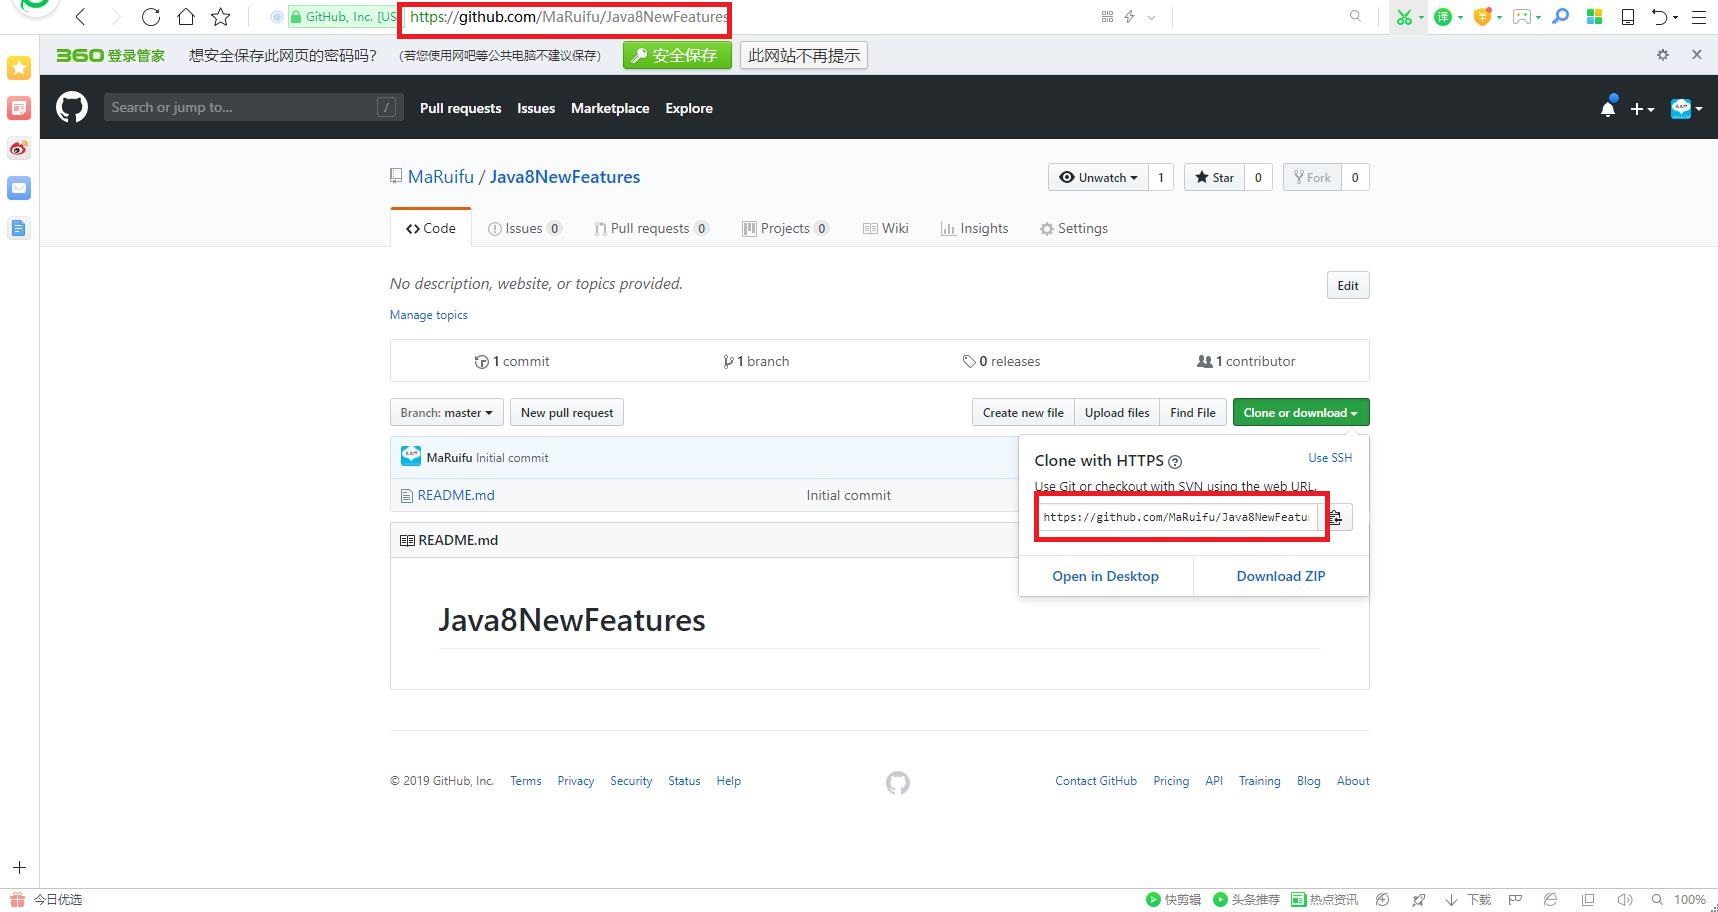Open the 1 branch link
Viewport: 1718px width, 912px height.
point(756,361)
